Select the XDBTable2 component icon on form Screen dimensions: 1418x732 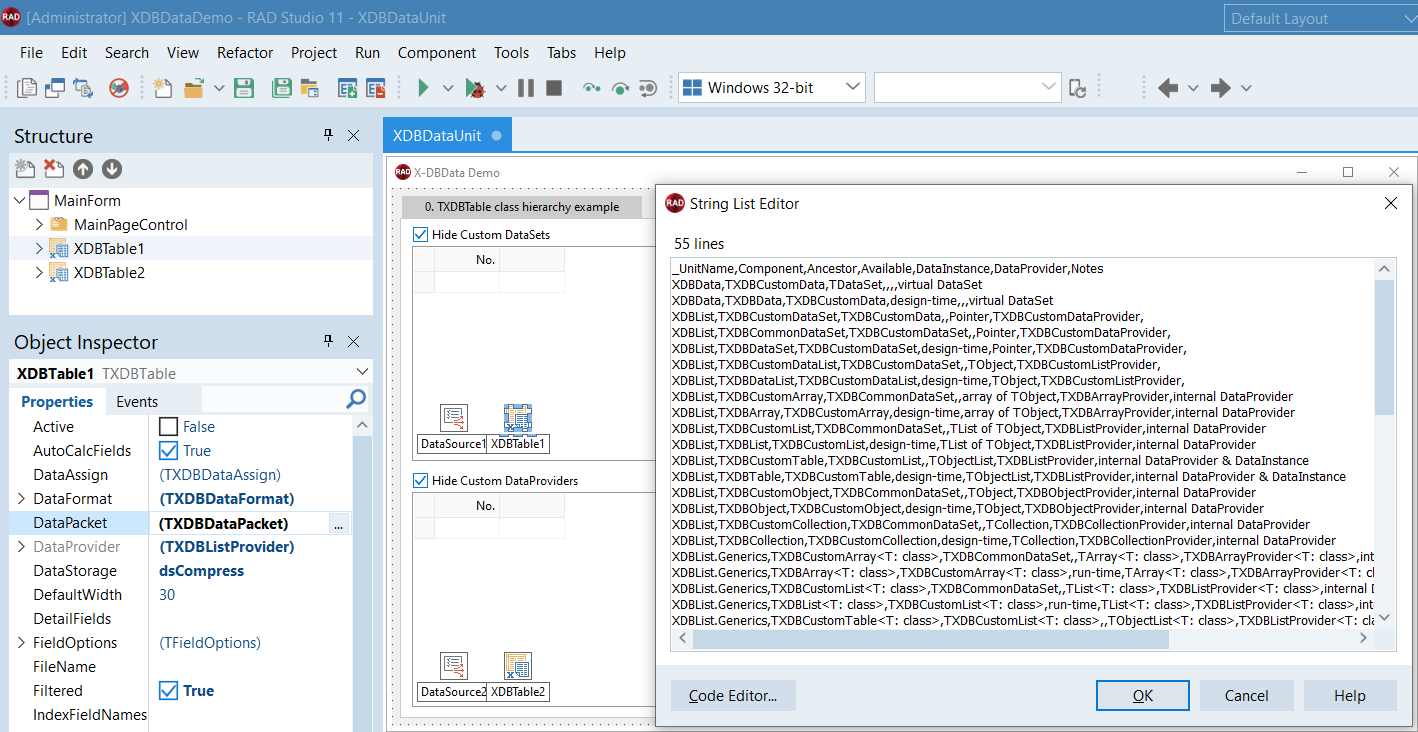pos(518,666)
